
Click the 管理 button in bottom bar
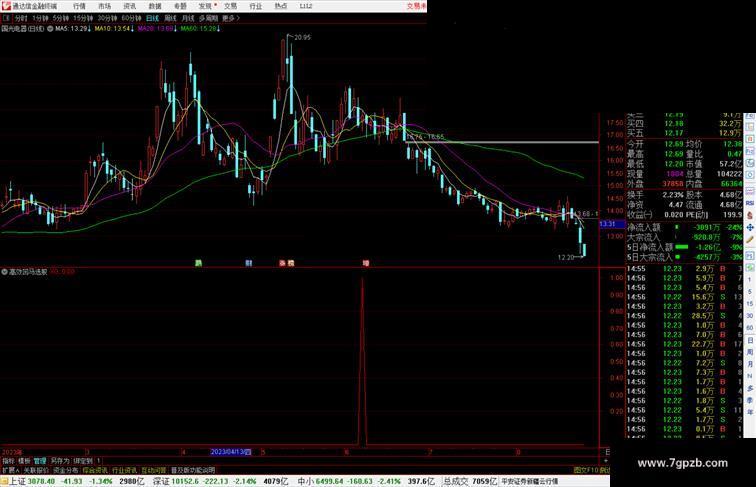coord(40,461)
